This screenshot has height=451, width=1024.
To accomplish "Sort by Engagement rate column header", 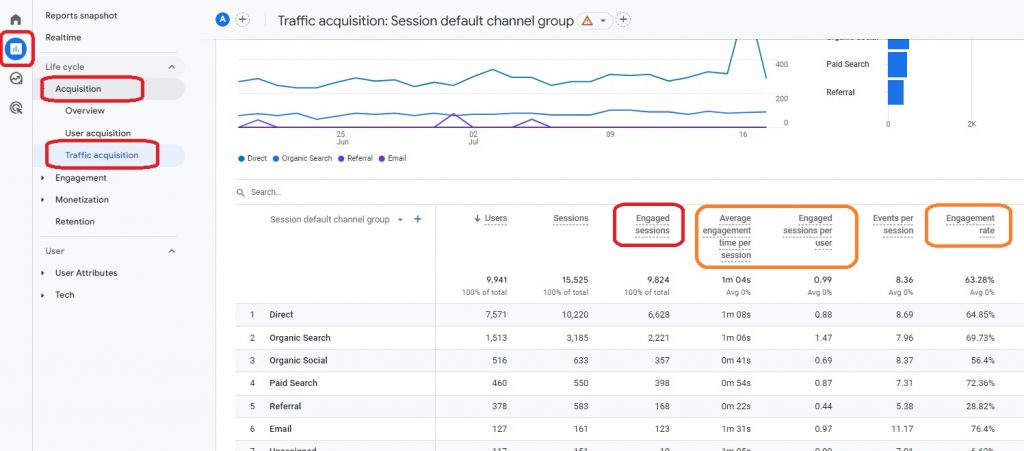I will pos(970,225).
